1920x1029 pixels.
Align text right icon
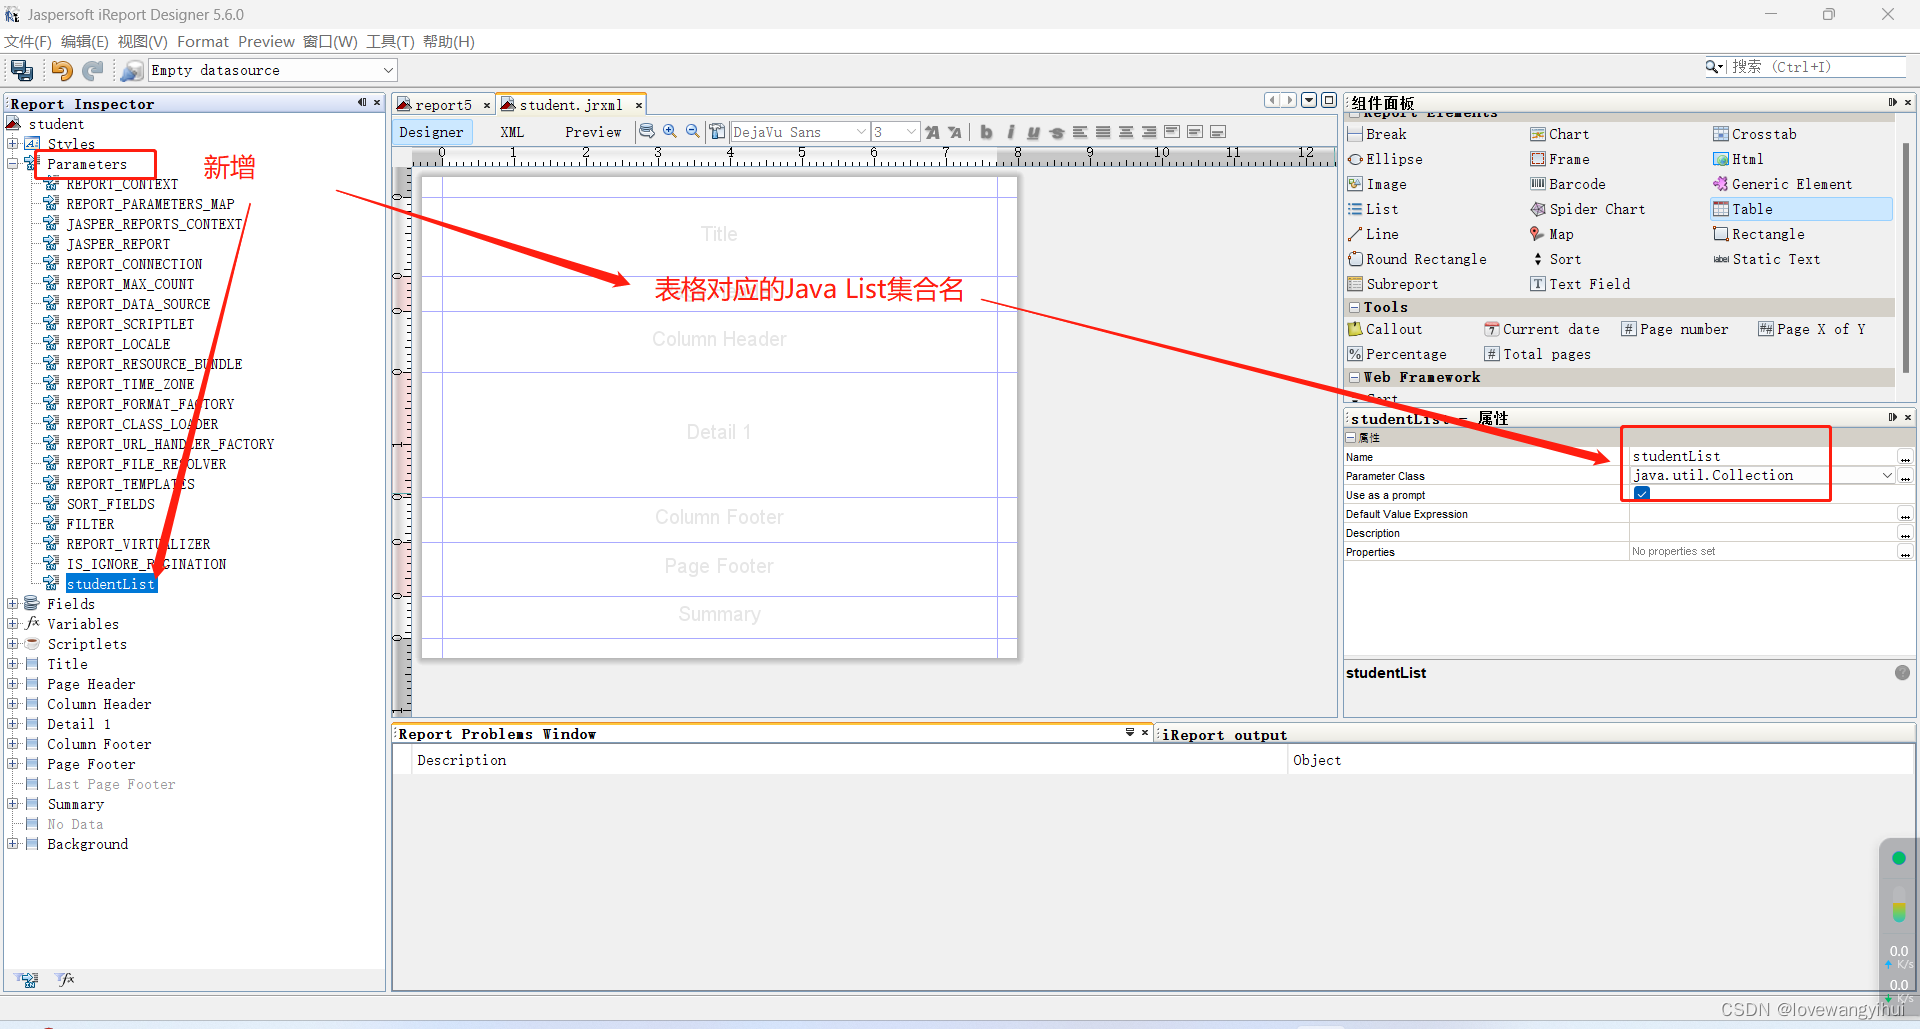point(1149,132)
